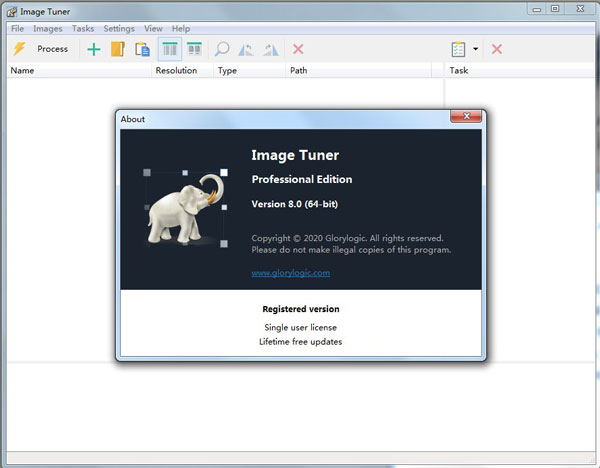The width and height of the screenshot is (600, 468).
Task: Click 'Lifetime free updates' text
Action: coord(300,342)
